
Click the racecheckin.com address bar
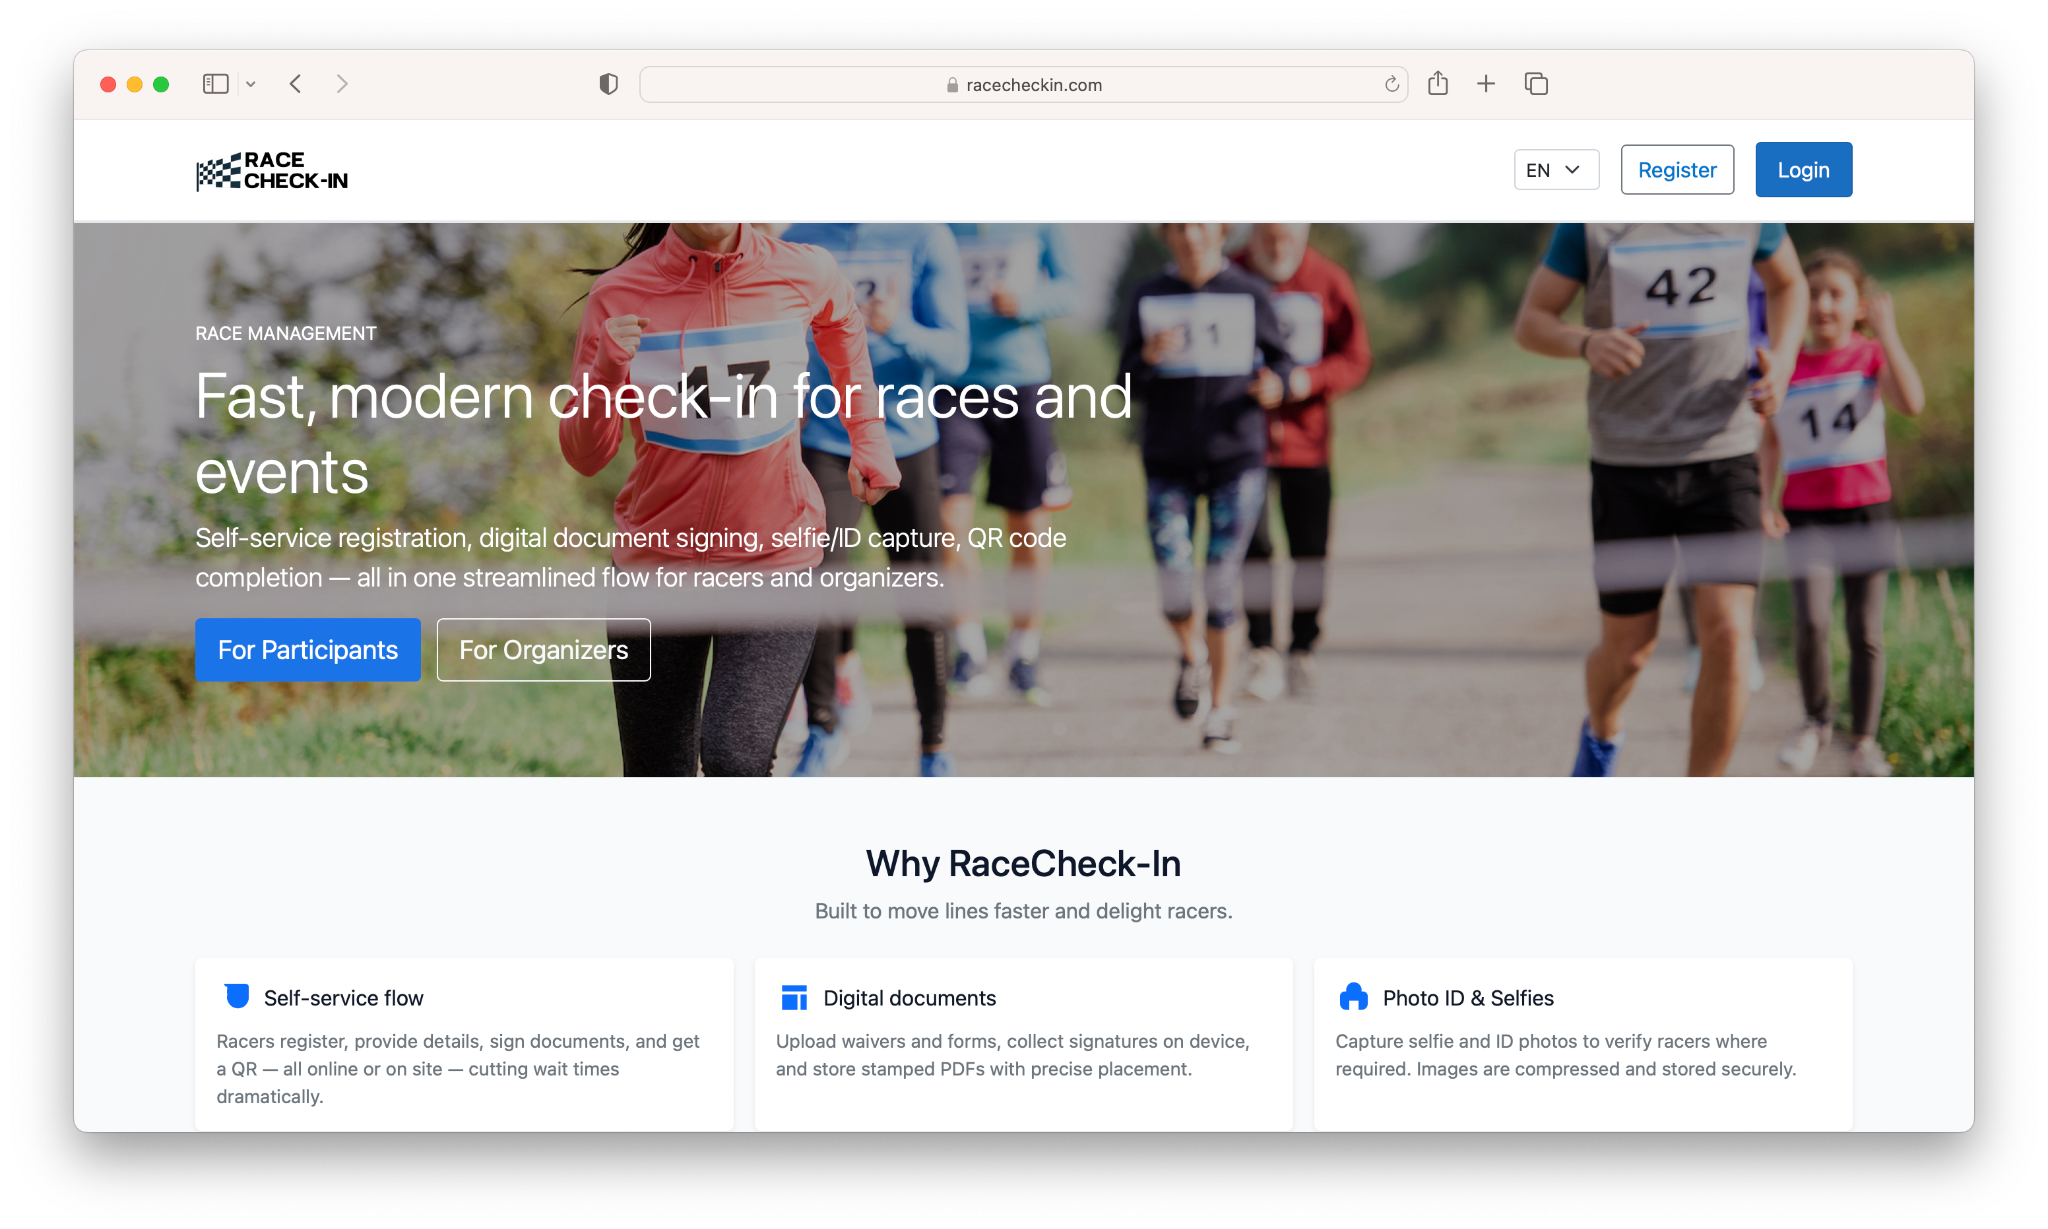1023,85
